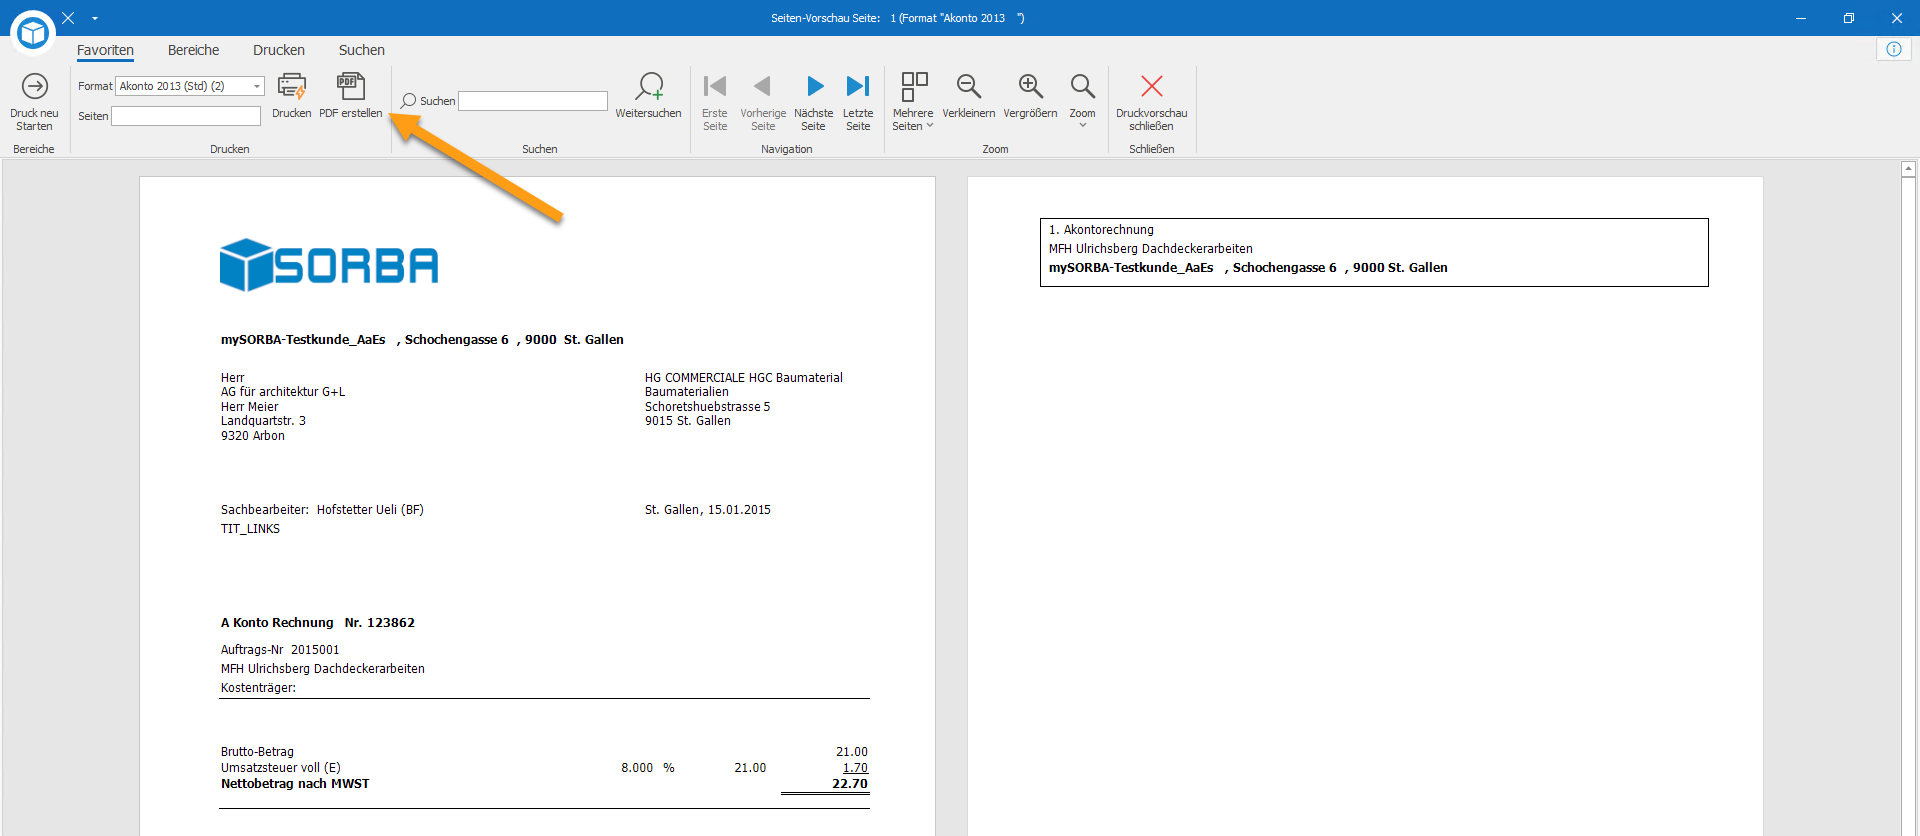Click the SORBA application logo button
The image size is (1920, 836).
(33, 33)
